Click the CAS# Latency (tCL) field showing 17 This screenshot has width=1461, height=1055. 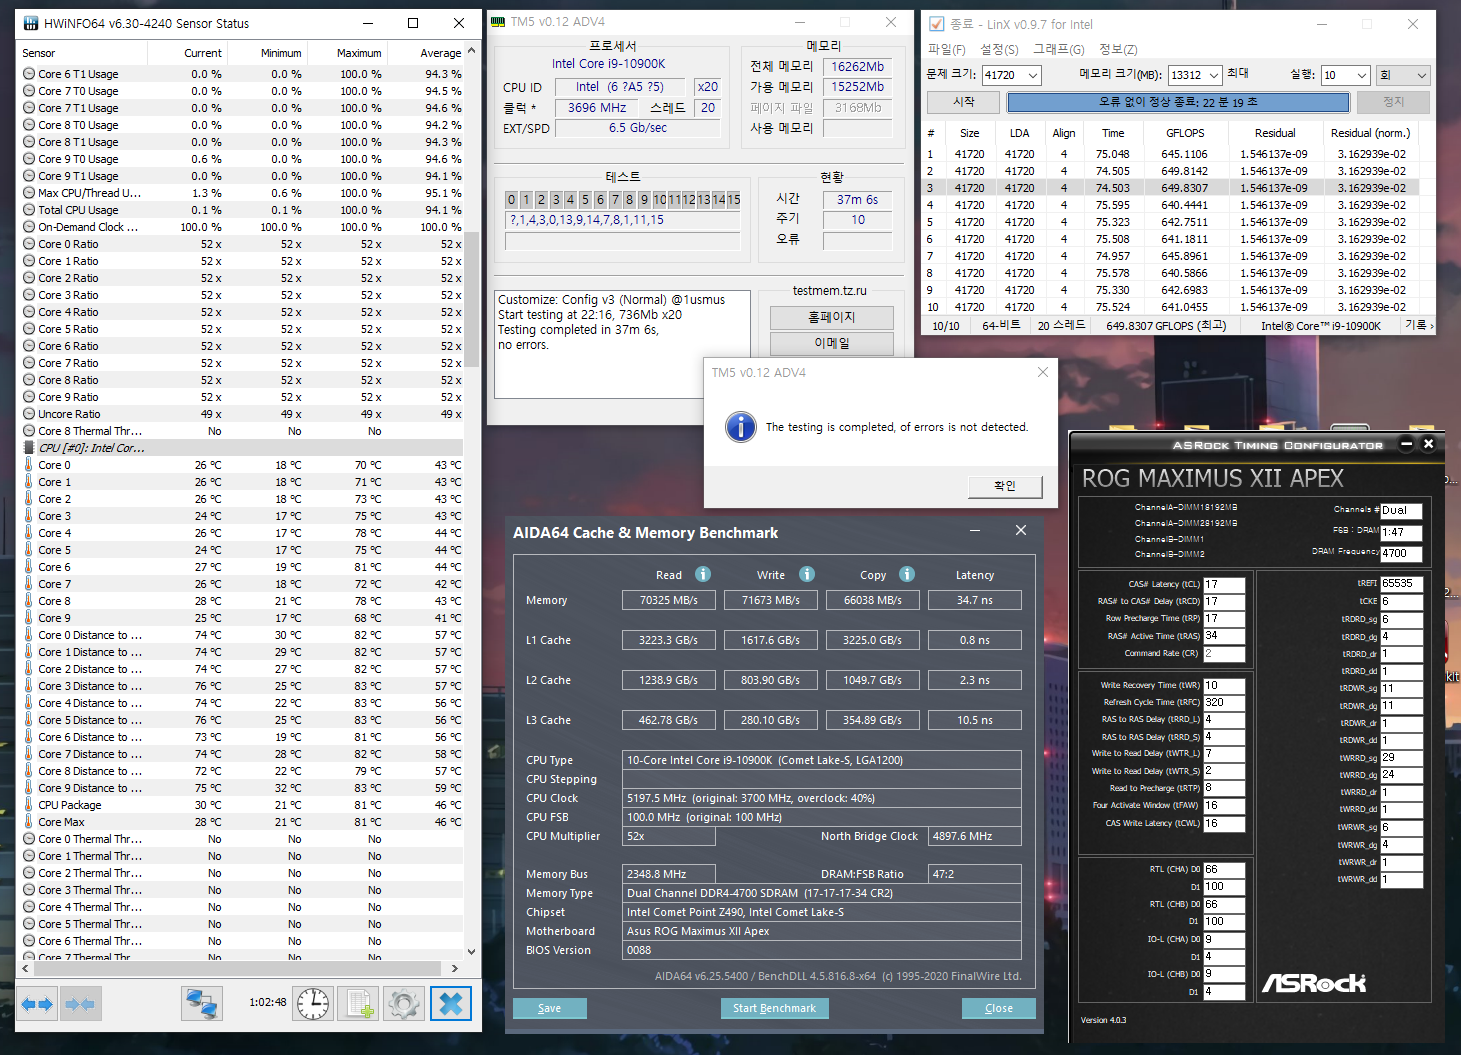[x=1224, y=584]
